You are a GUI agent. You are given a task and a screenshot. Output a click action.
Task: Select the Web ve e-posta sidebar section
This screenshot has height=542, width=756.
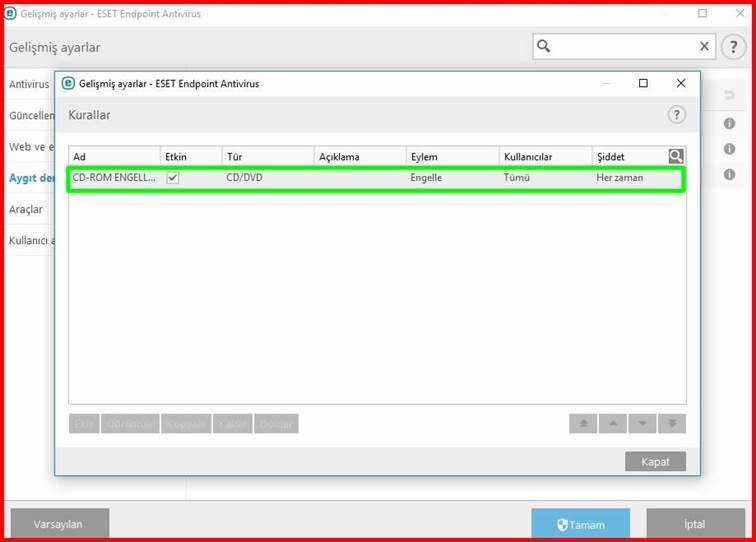point(31,147)
